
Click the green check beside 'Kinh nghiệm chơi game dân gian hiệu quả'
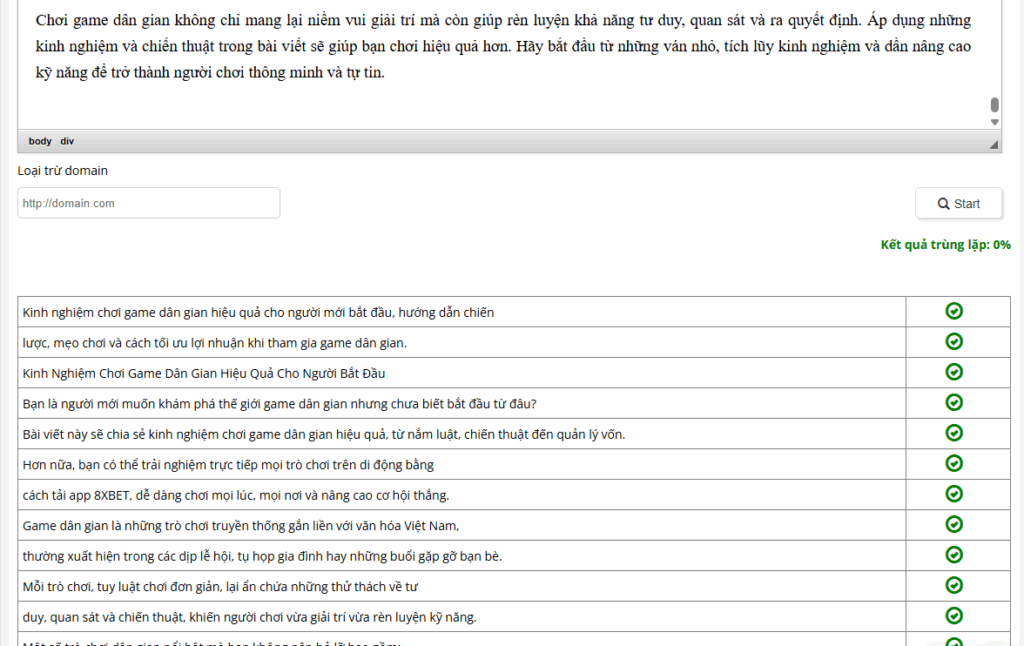(x=954, y=312)
